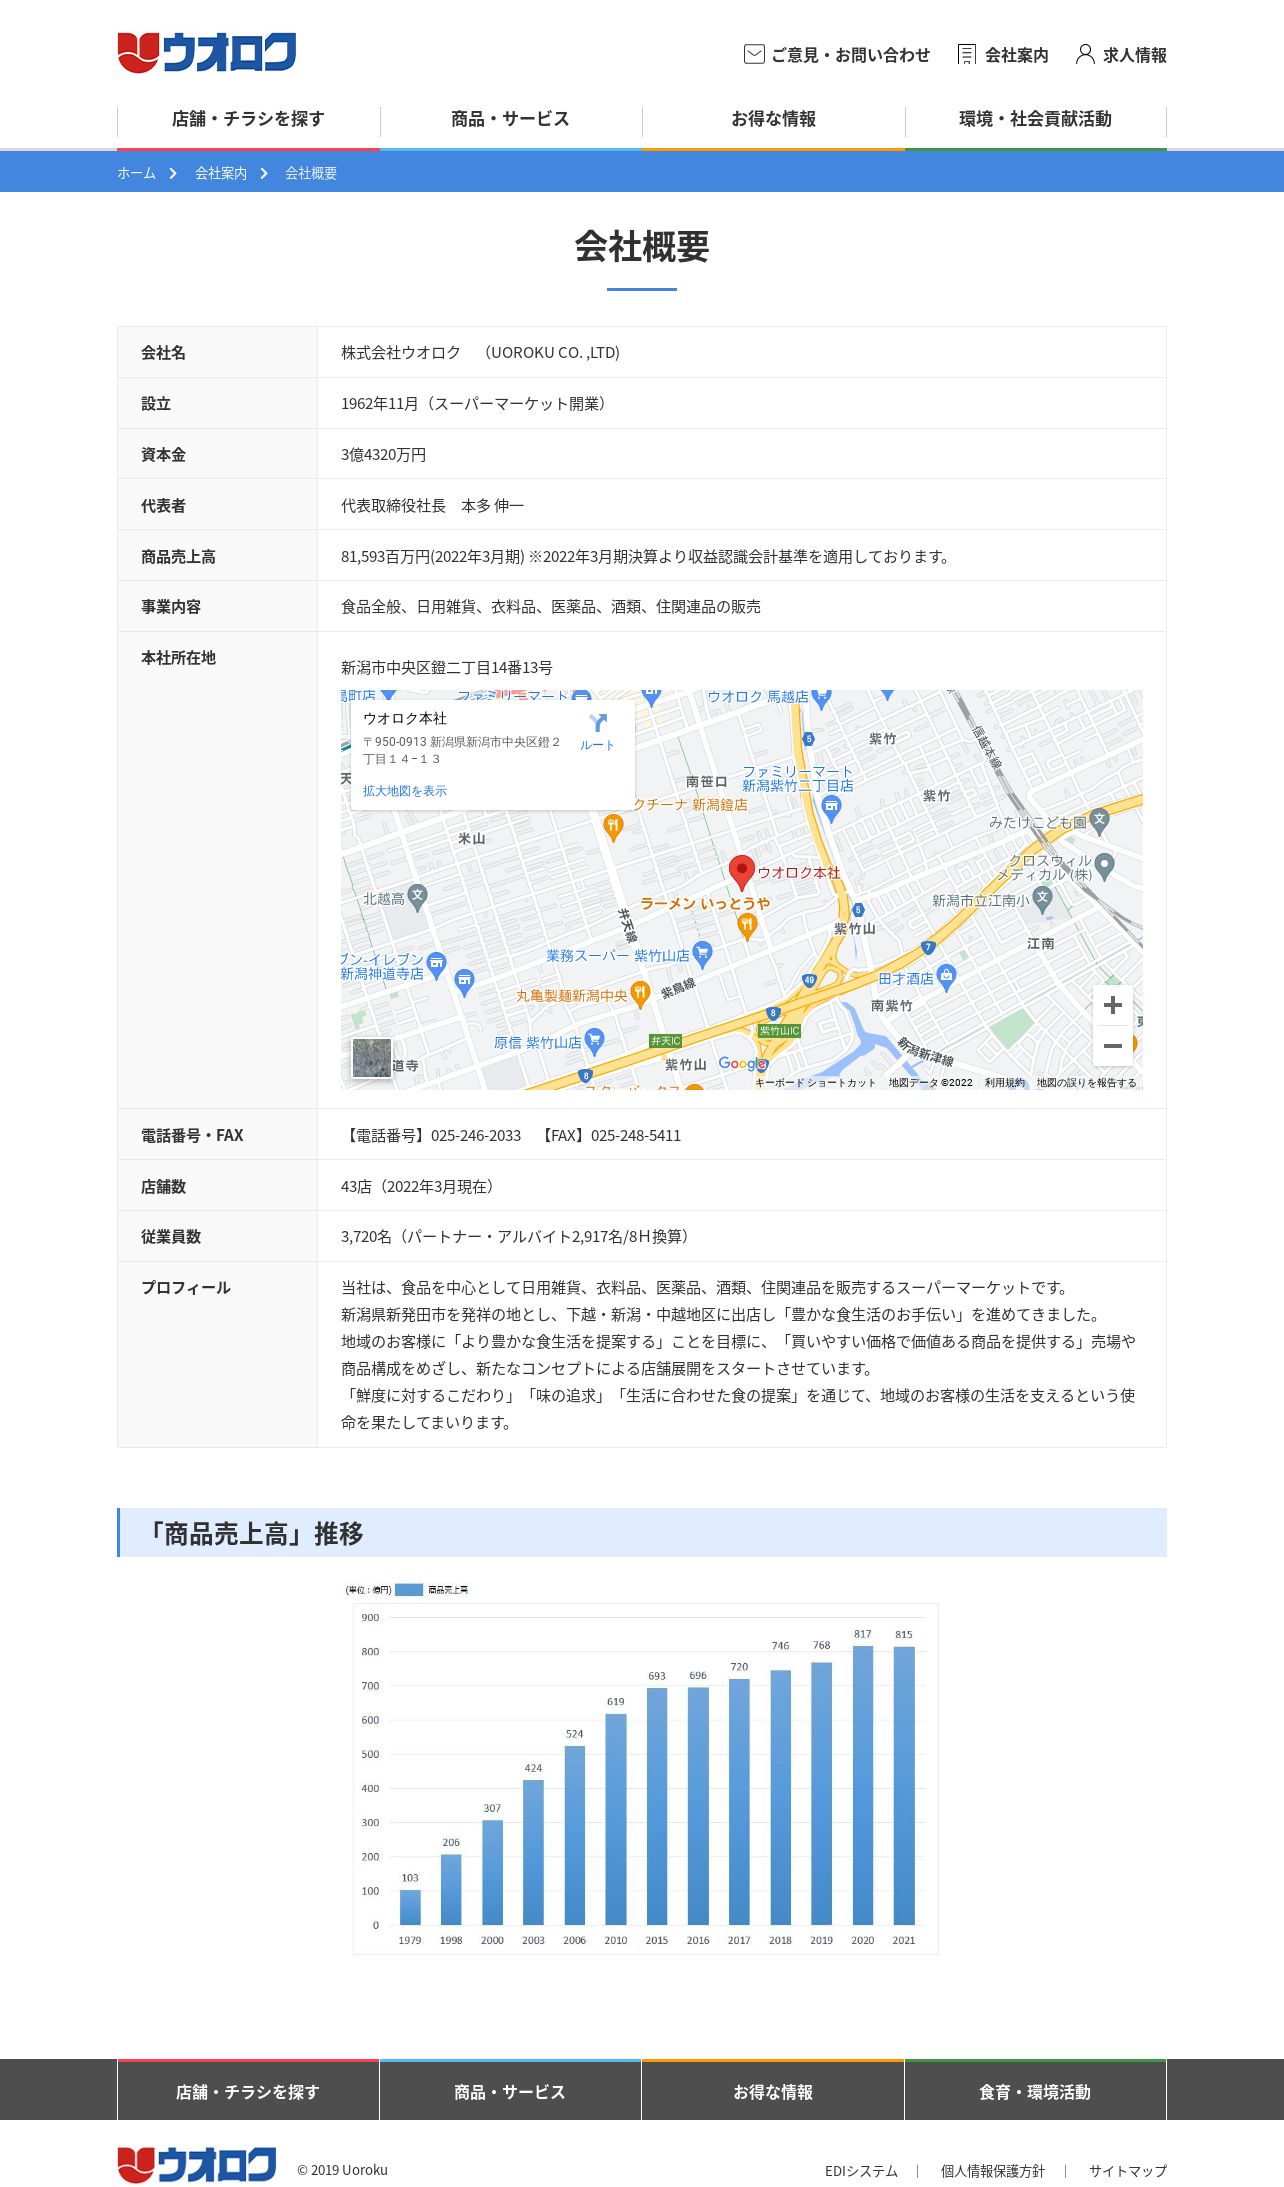1284x2187 pixels.
Task: Click 会社概要 in the breadcrumb
Action: (311, 173)
